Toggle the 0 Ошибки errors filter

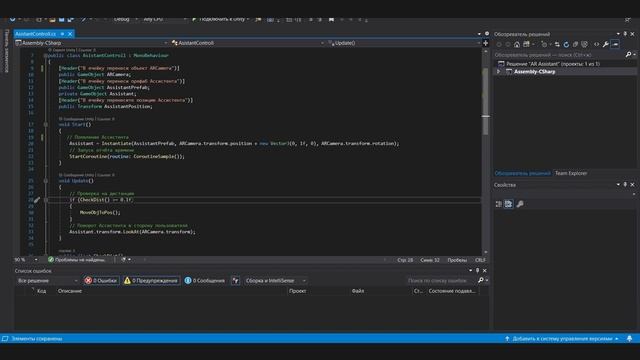point(101,281)
